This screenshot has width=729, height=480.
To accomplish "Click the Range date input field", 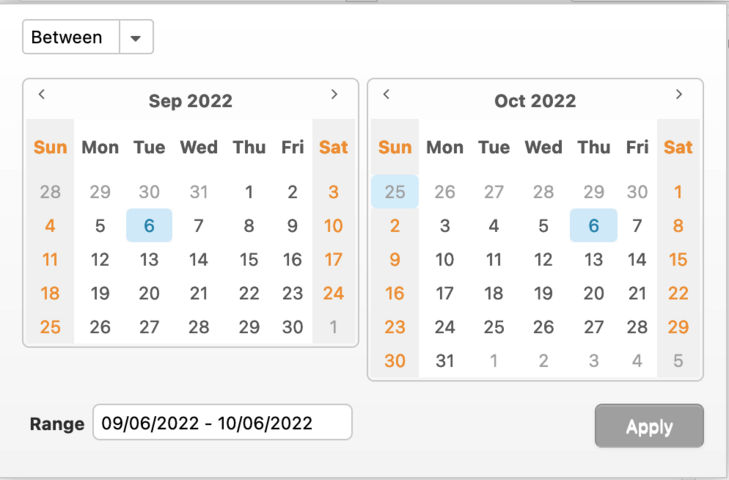I will click(x=222, y=423).
